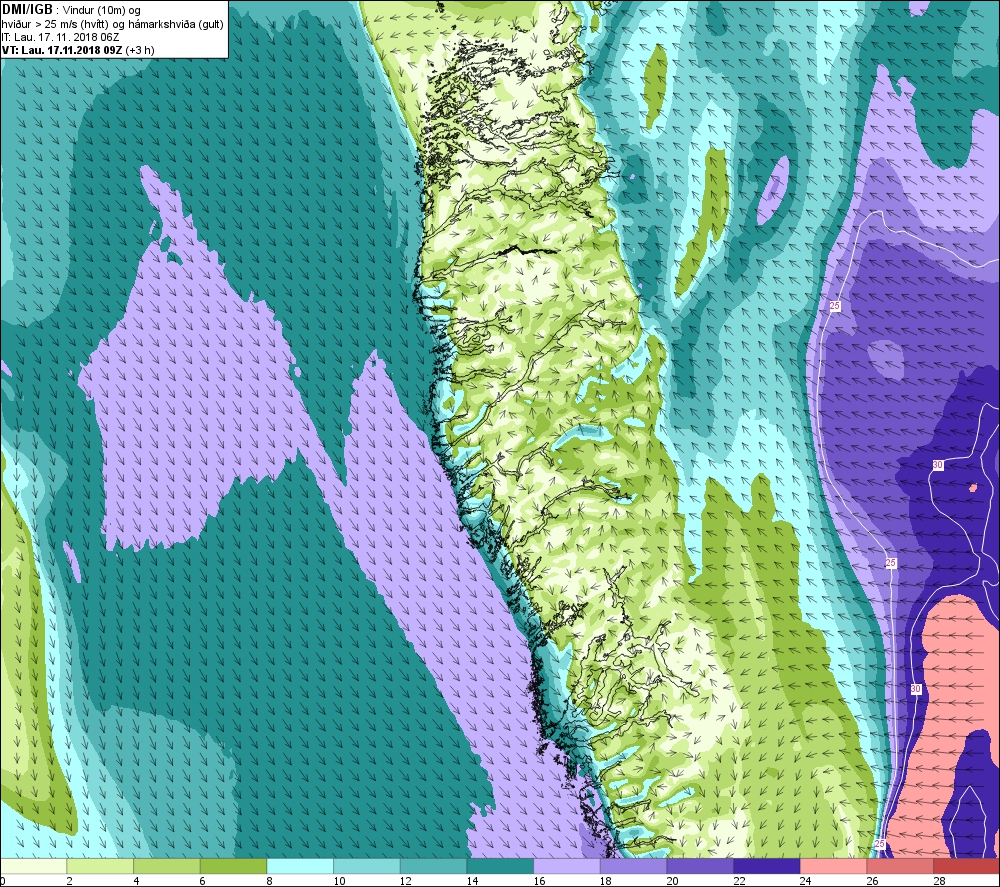Image resolution: width=1000 pixels, height=887 pixels.
Task: Click the DMI/IGB title text
Action: click(x=28, y=10)
